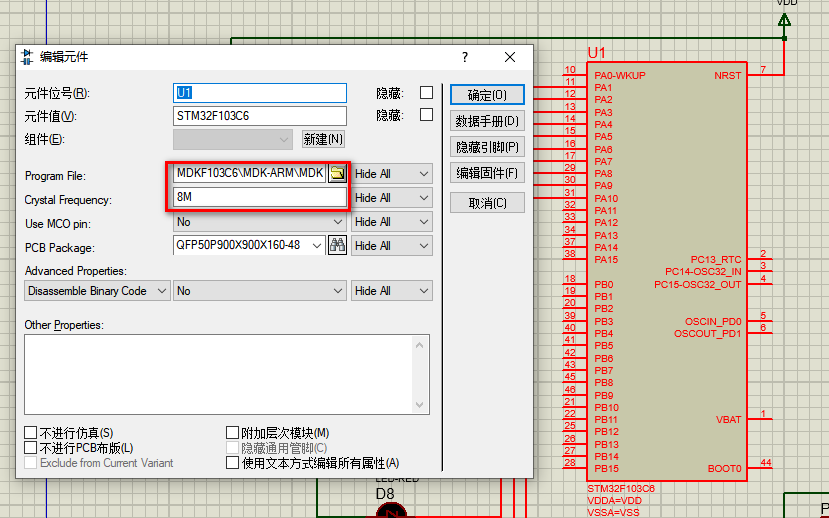Click the 元件值 STM32F103C6 field
The height and width of the screenshot is (518, 829).
point(260,116)
